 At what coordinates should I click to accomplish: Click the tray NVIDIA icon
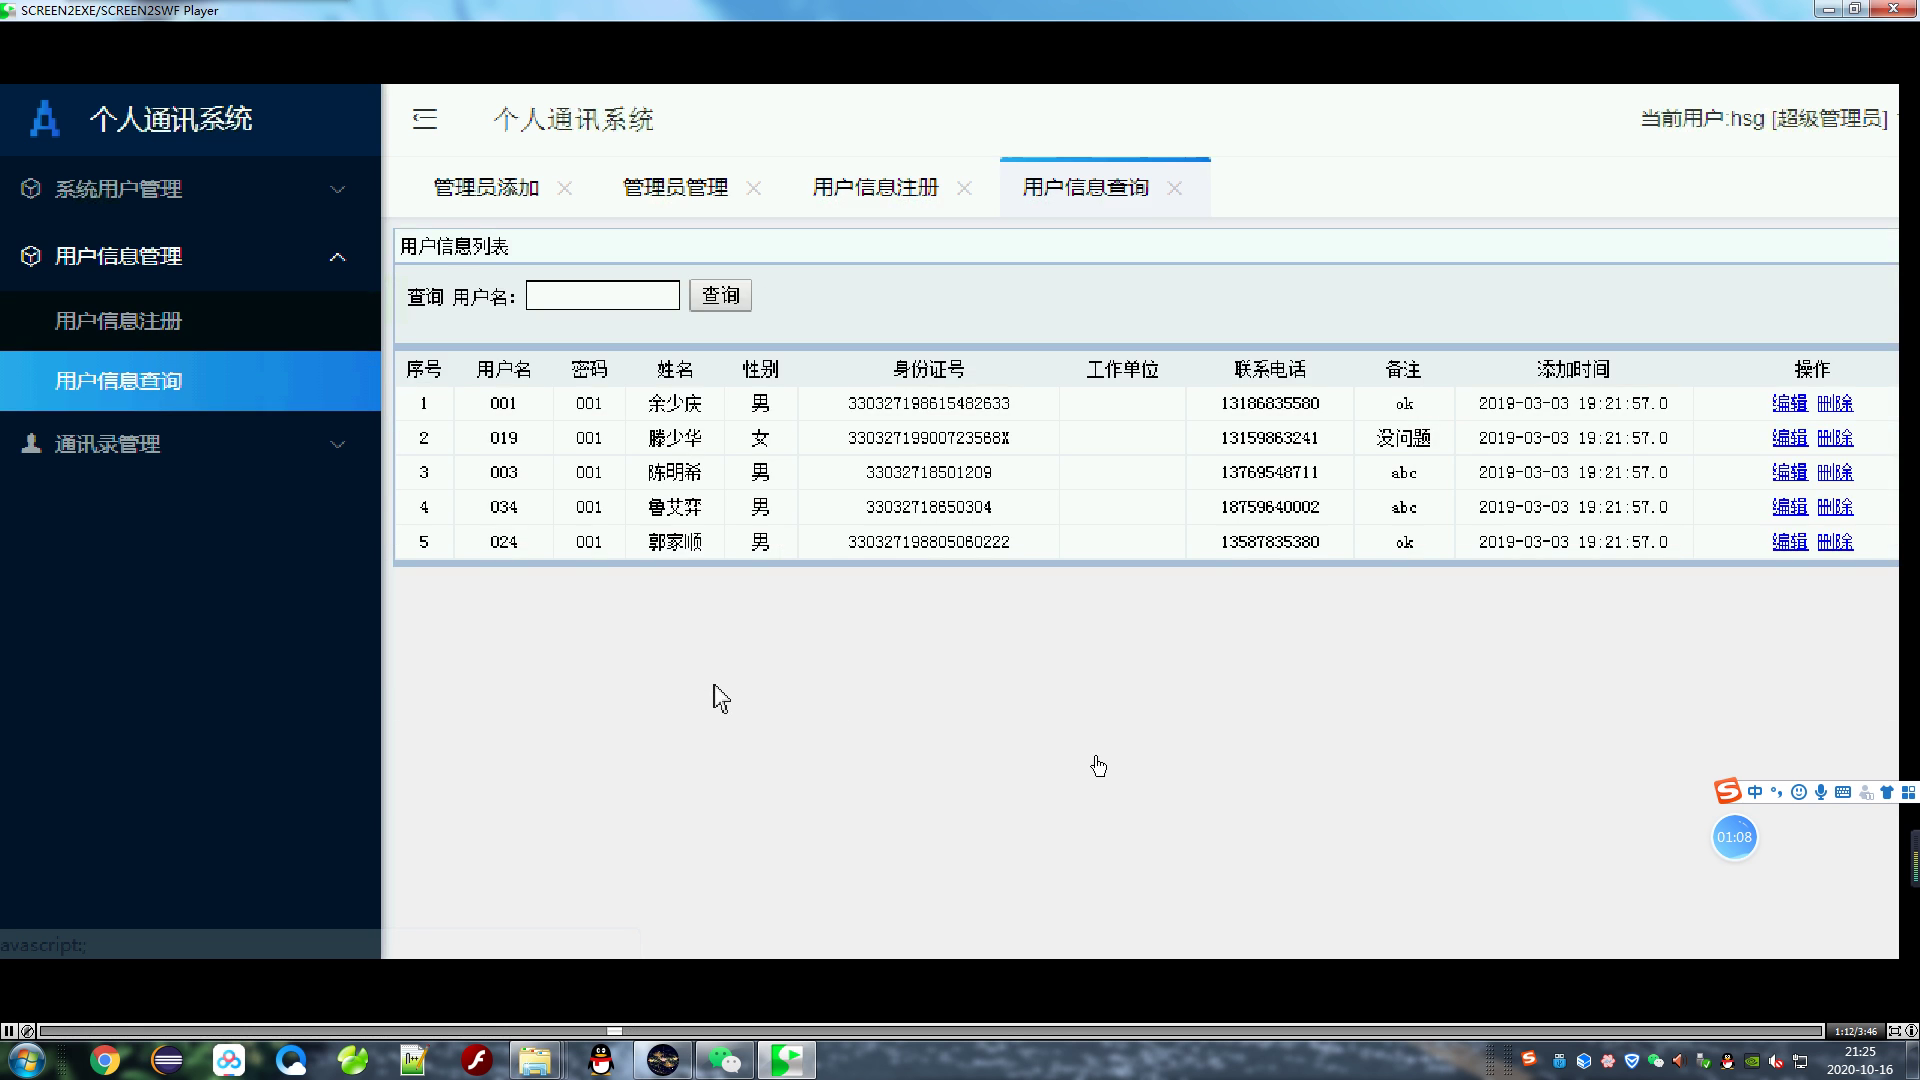pos(1752,1061)
